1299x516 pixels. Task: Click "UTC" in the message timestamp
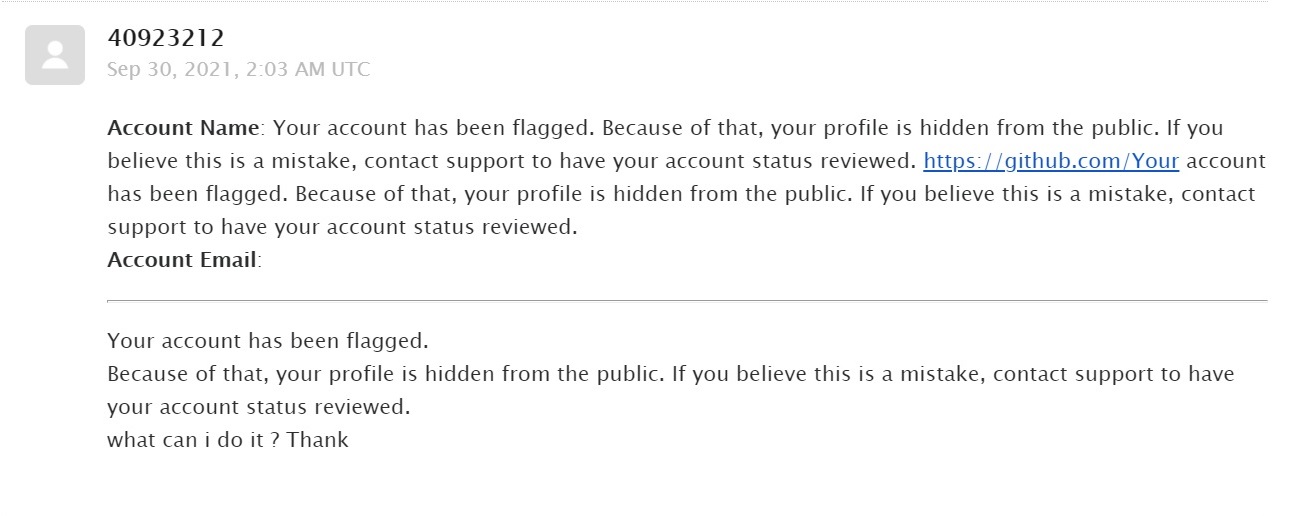click(x=351, y=70)
